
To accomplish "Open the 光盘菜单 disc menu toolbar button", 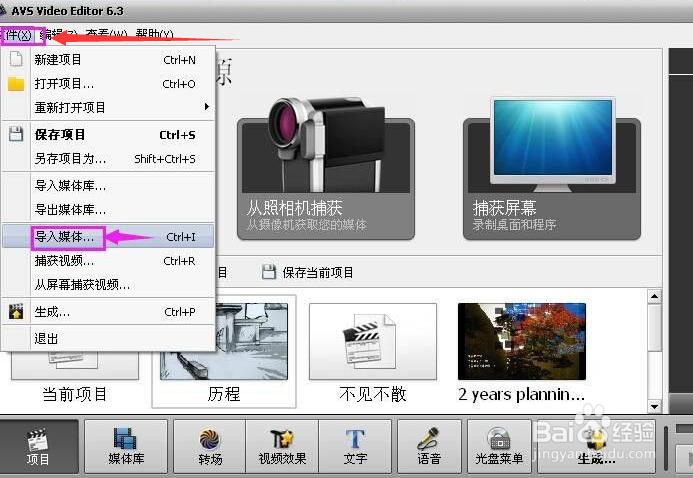I will coord(499,447).
